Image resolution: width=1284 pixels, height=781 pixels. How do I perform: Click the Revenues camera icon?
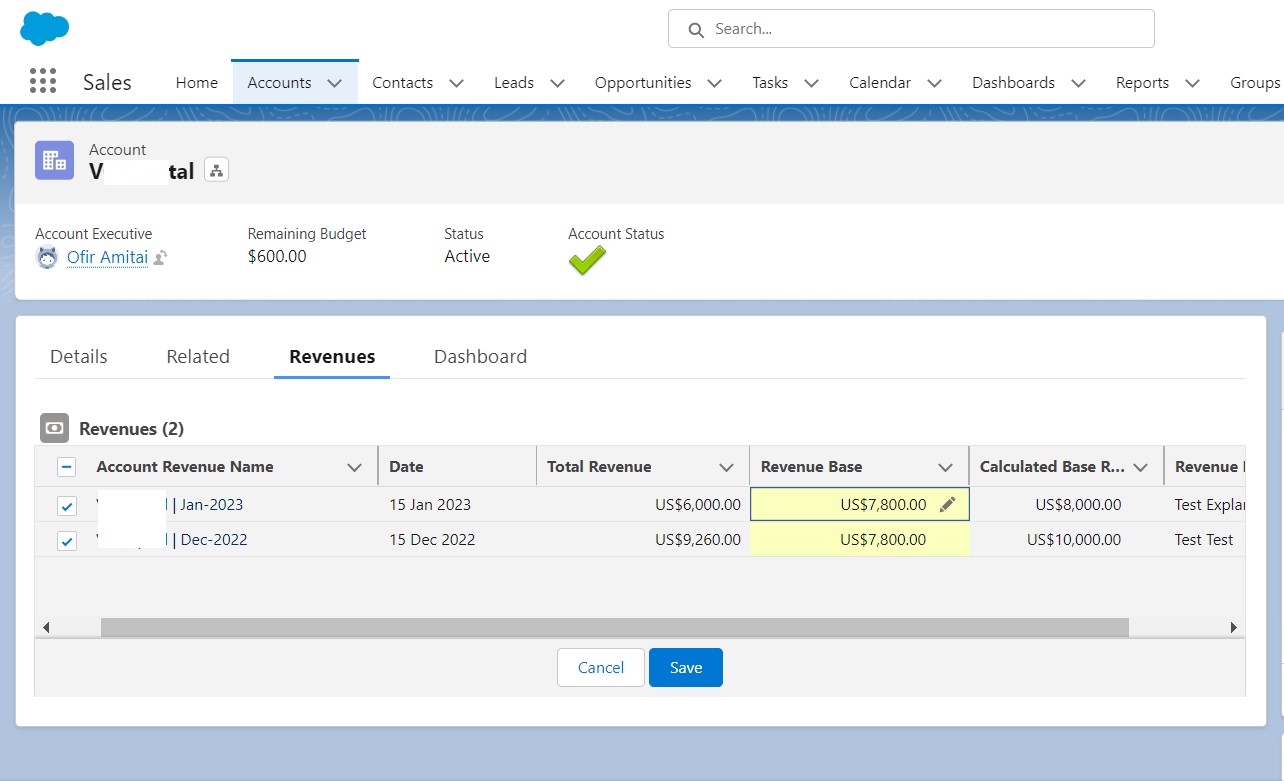coord(54,428)
